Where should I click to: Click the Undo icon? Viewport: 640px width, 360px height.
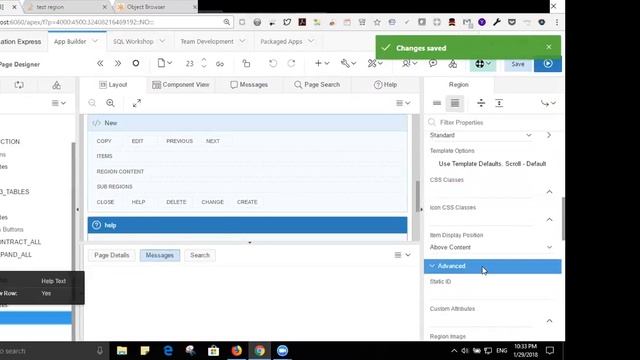(273, 63)
